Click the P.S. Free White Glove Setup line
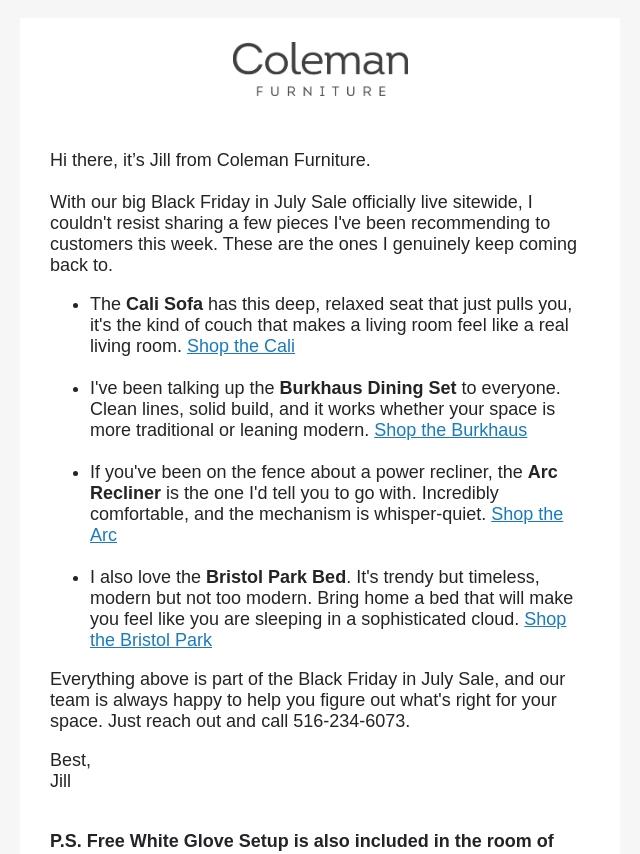640x854 pixels. [302, 841]
